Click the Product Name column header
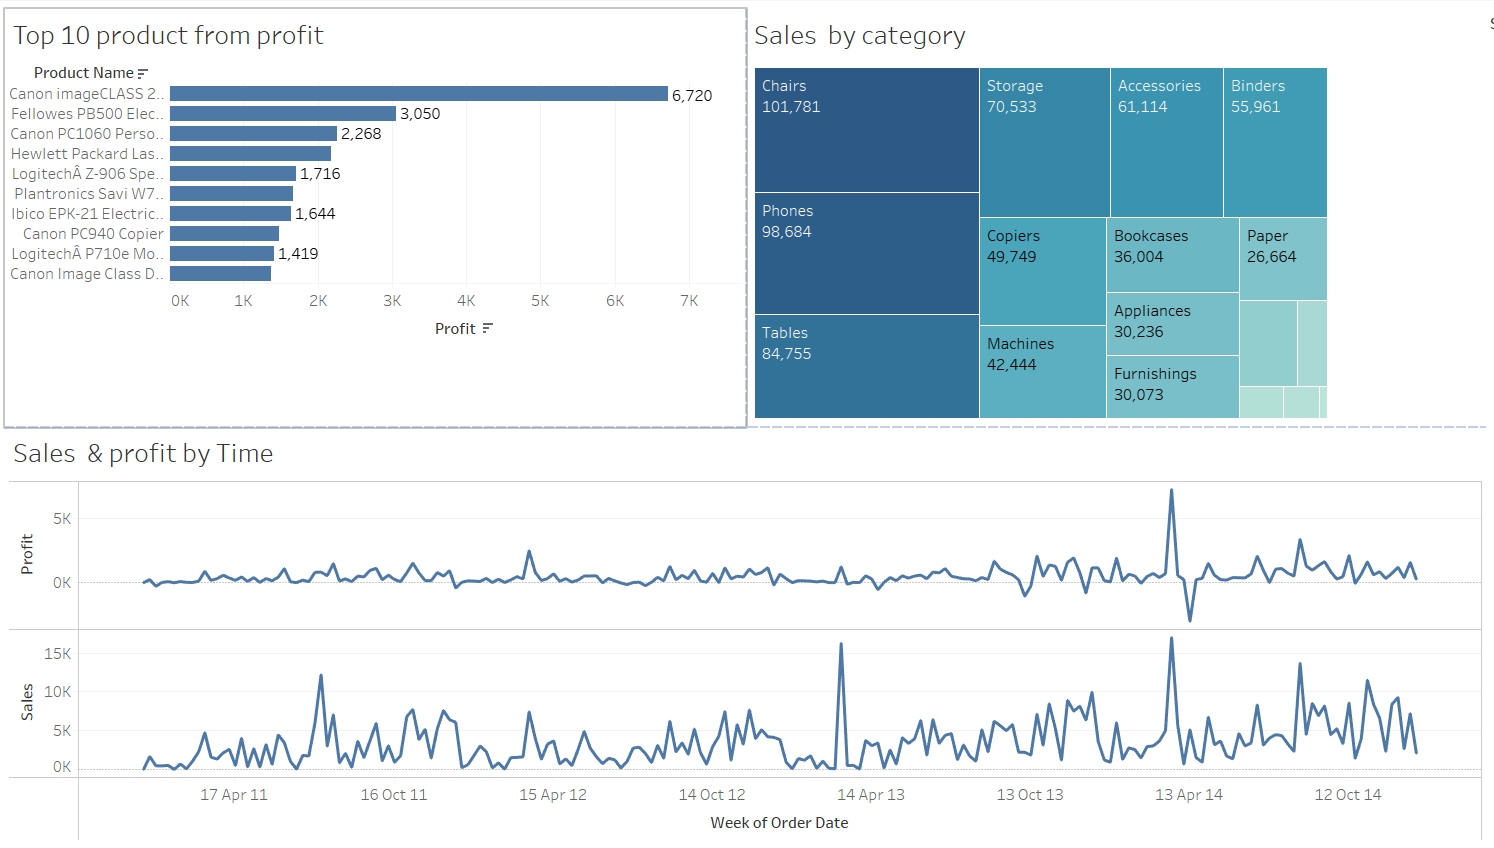The width and height of the screenshot is (1494, 848). click(x=83, y=73)
